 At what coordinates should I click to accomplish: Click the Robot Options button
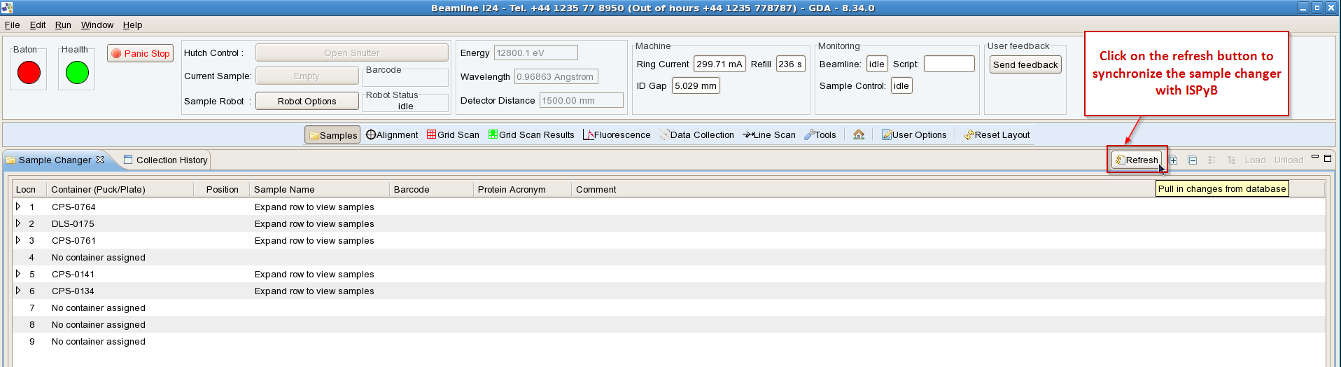pos(306,101)
